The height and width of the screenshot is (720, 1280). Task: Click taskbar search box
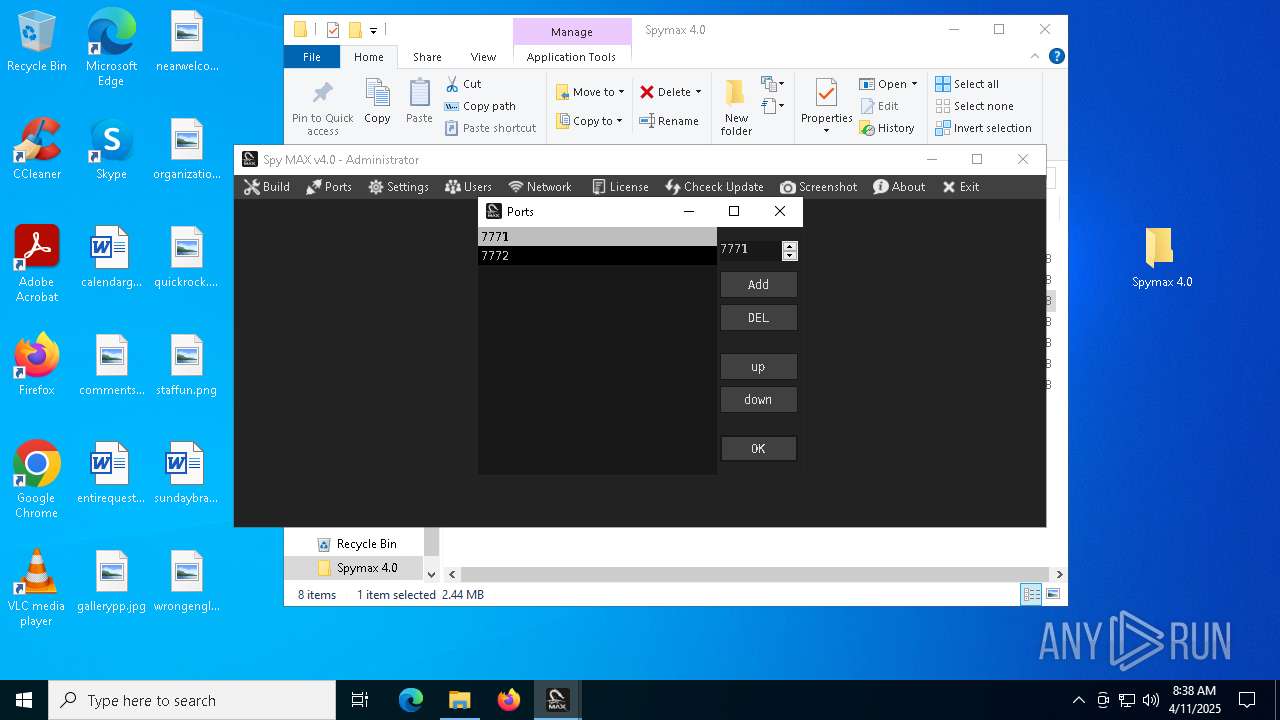tap(192, 700)
